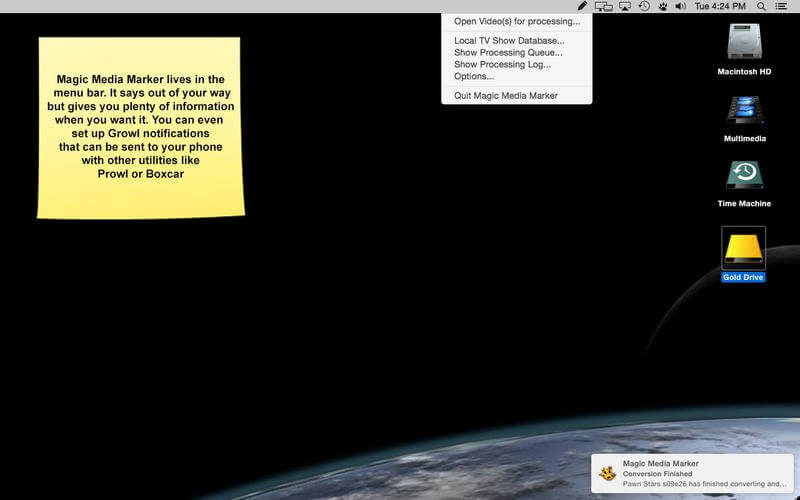Click the Time Machine clock menu bar icon
800x500 pixels.
[x=644, y=6]
